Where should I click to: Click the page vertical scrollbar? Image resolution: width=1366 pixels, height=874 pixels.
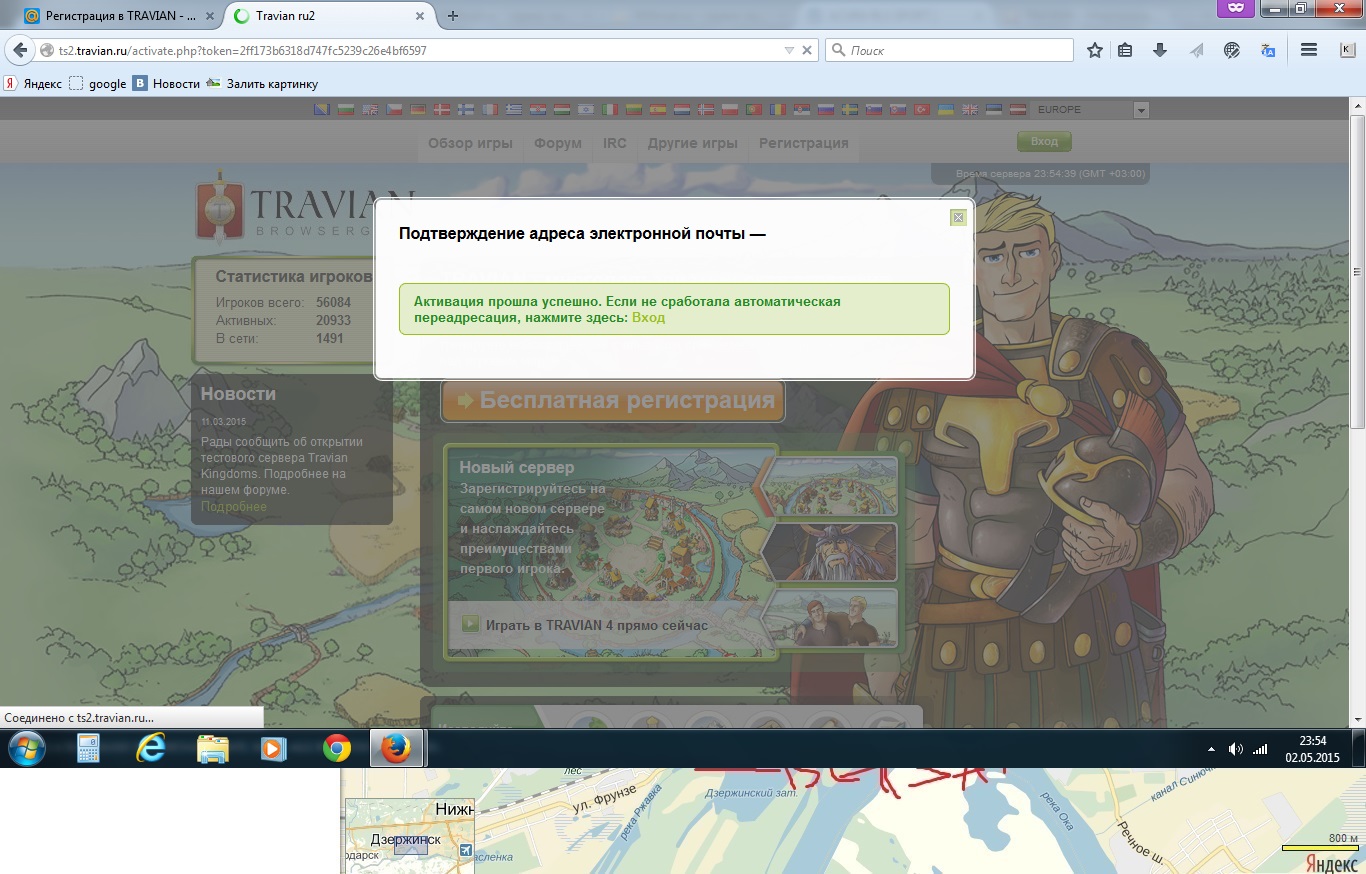click(1358, 270)
